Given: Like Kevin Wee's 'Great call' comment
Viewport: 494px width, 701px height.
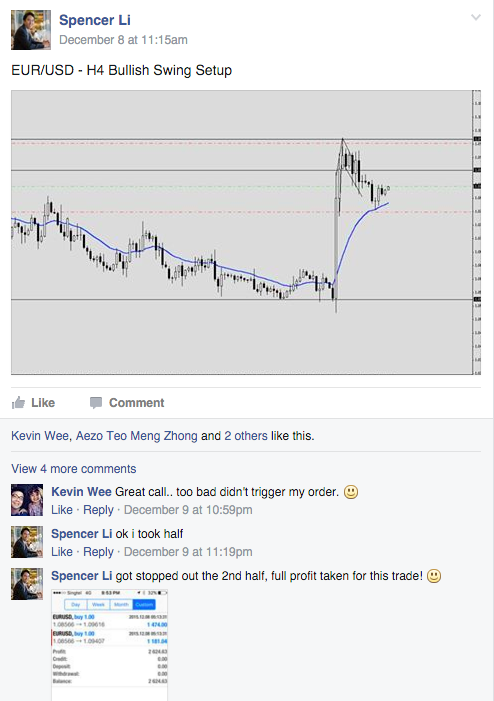Looking at the screenshot, I should (62, 510).
